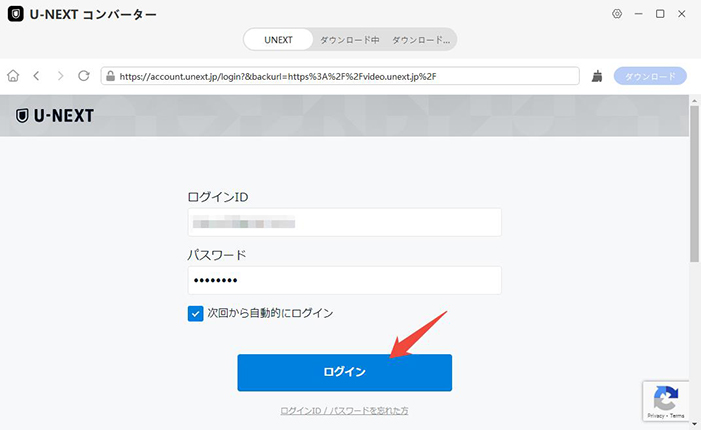Navigate back with the left arrow
The width and height of the screenshot is (701, 430).
coord(37,76)
